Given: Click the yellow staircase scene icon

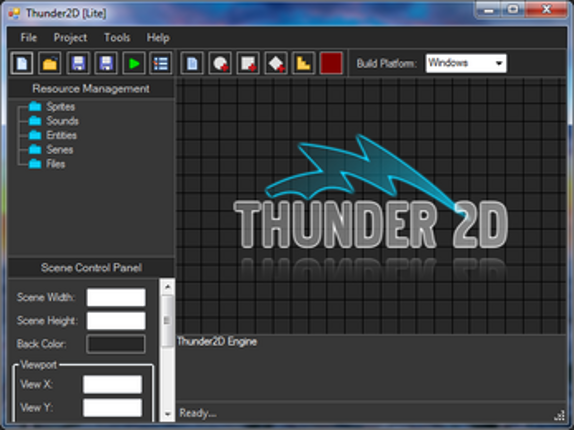Looking at the screenshot, I should tap(303, 63).
